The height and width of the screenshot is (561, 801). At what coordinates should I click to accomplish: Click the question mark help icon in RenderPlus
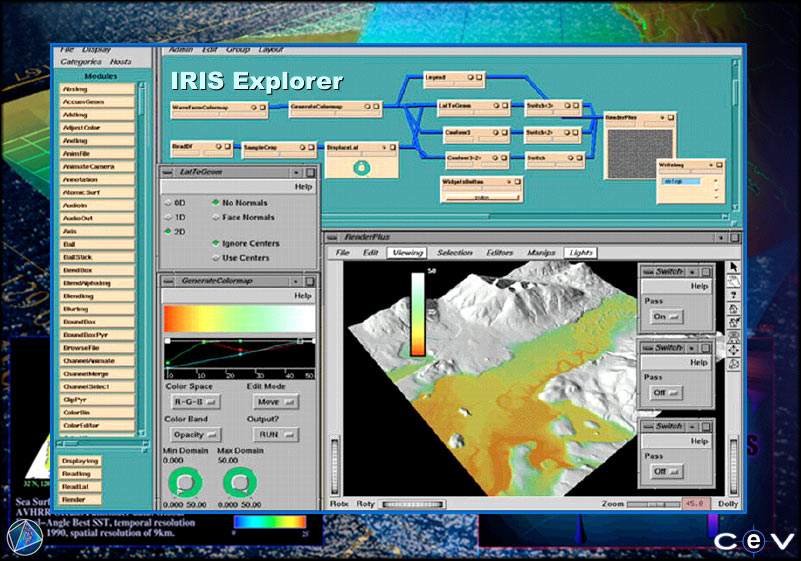pyautogui.click(x=734, y=295)
